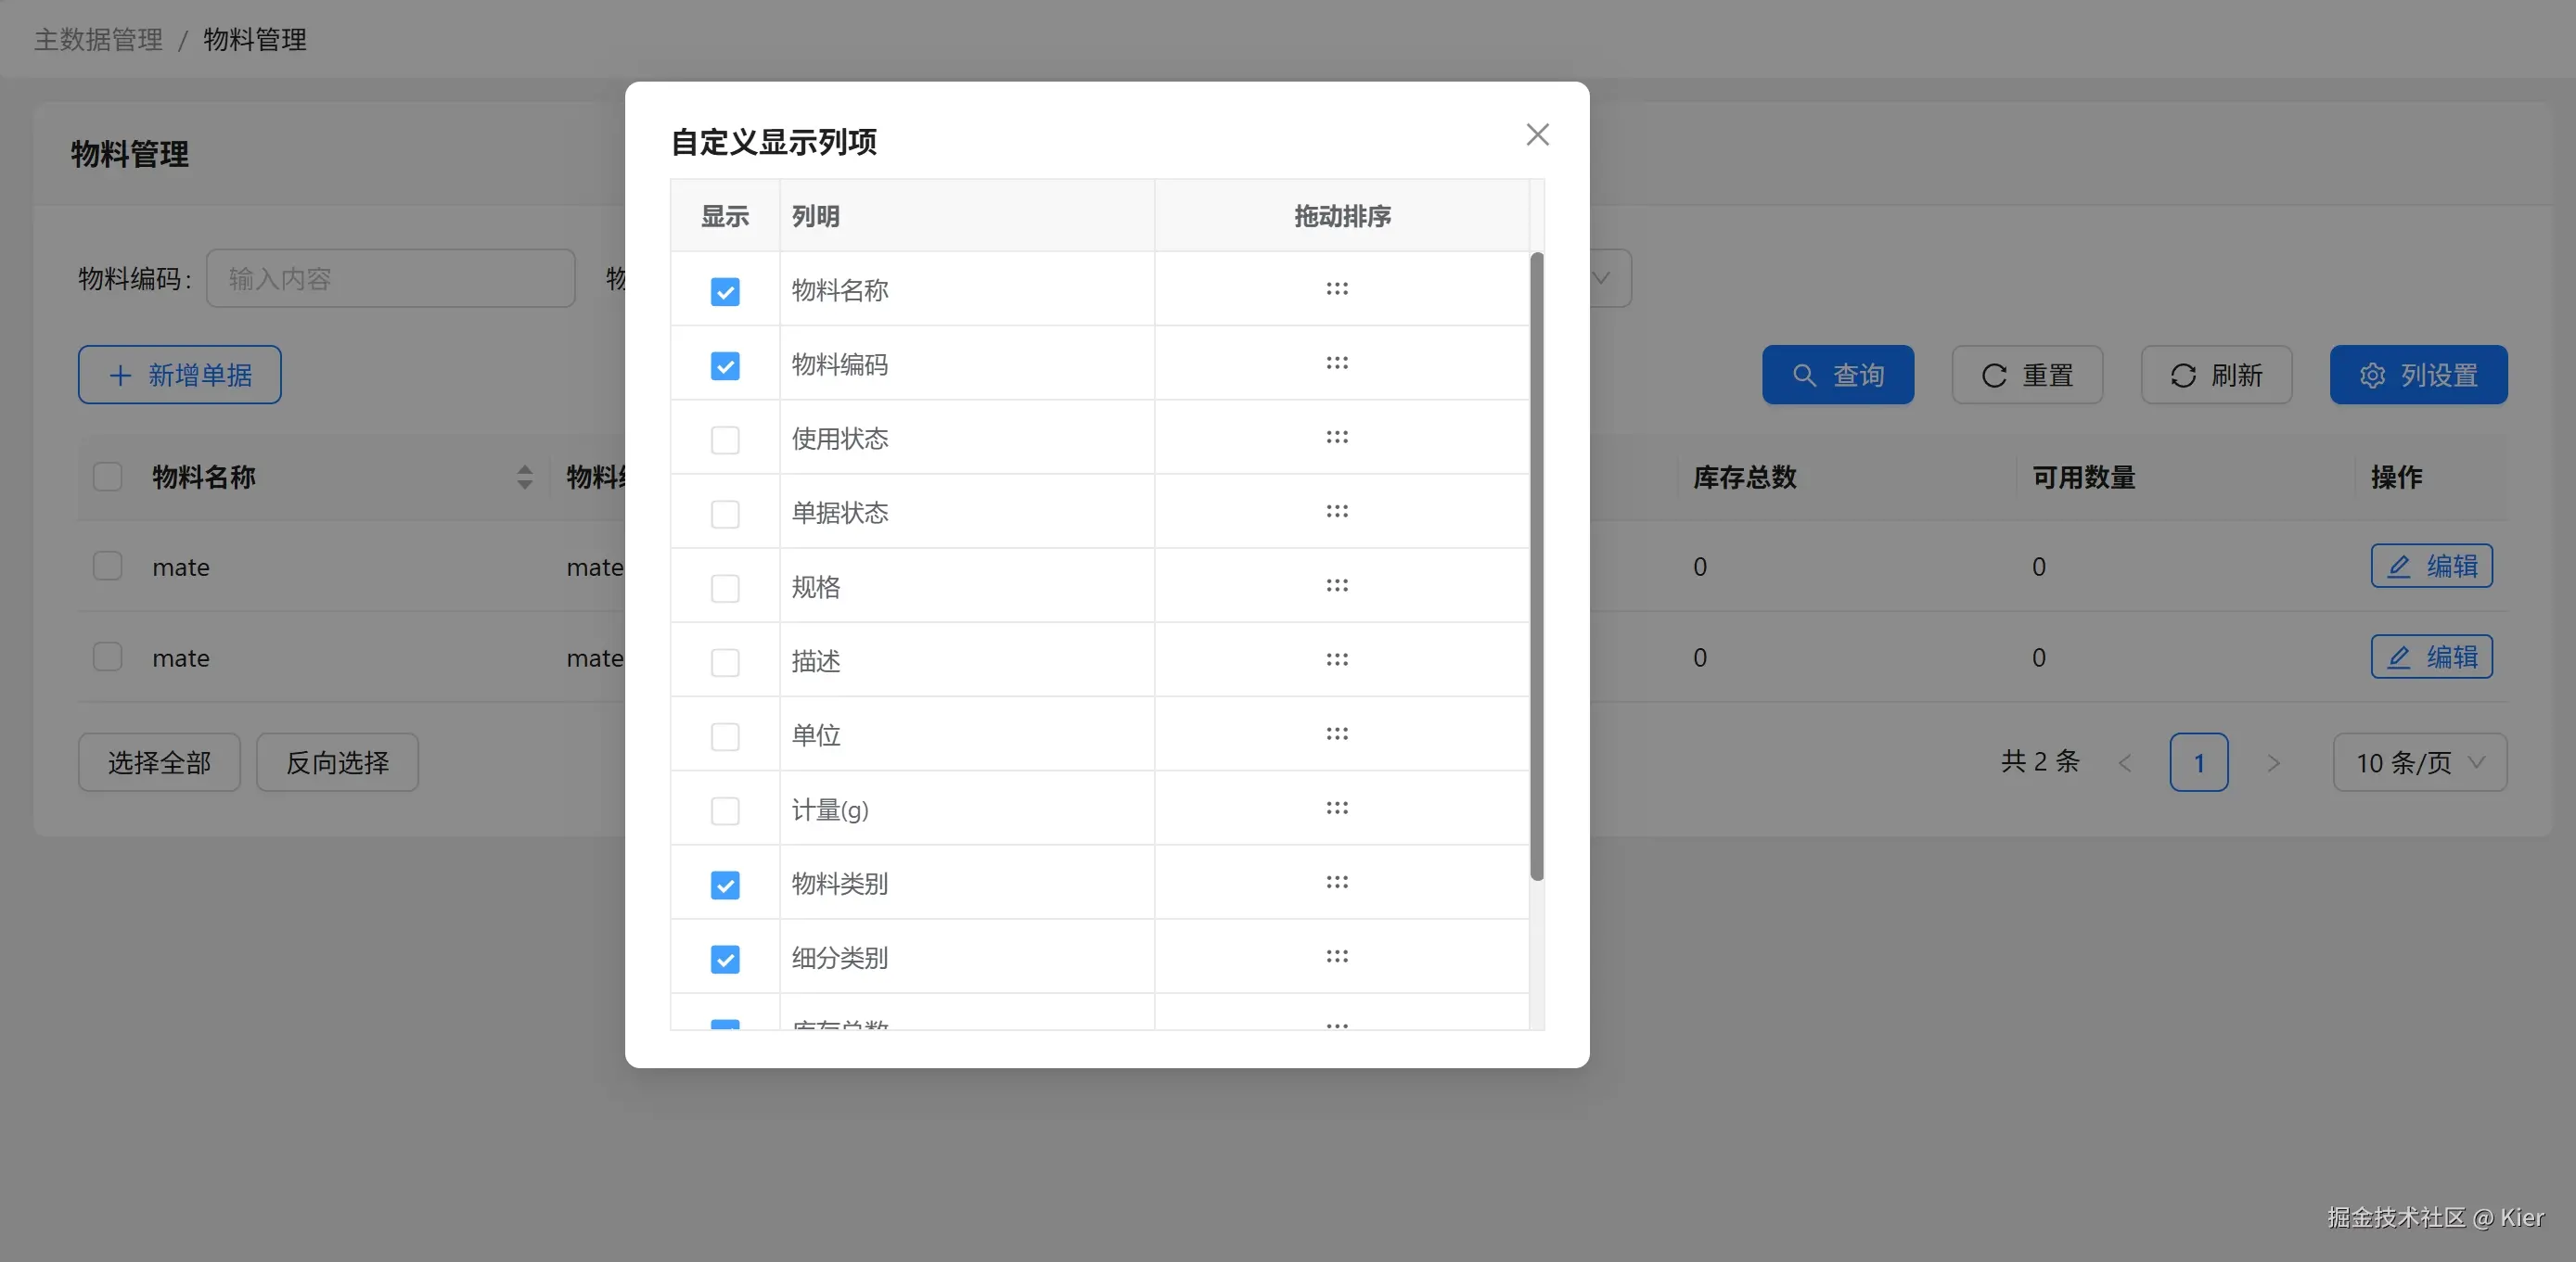Click the drag handle beside 规格 row

[x=1337, y=586]
